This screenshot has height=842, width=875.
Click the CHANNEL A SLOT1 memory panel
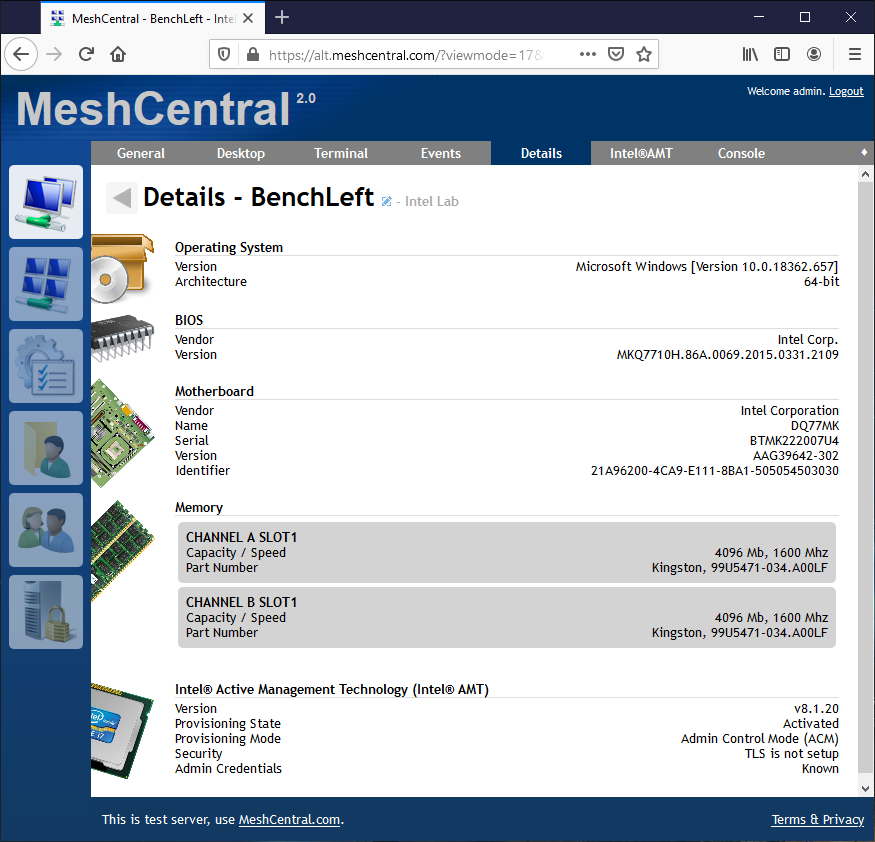507,552
